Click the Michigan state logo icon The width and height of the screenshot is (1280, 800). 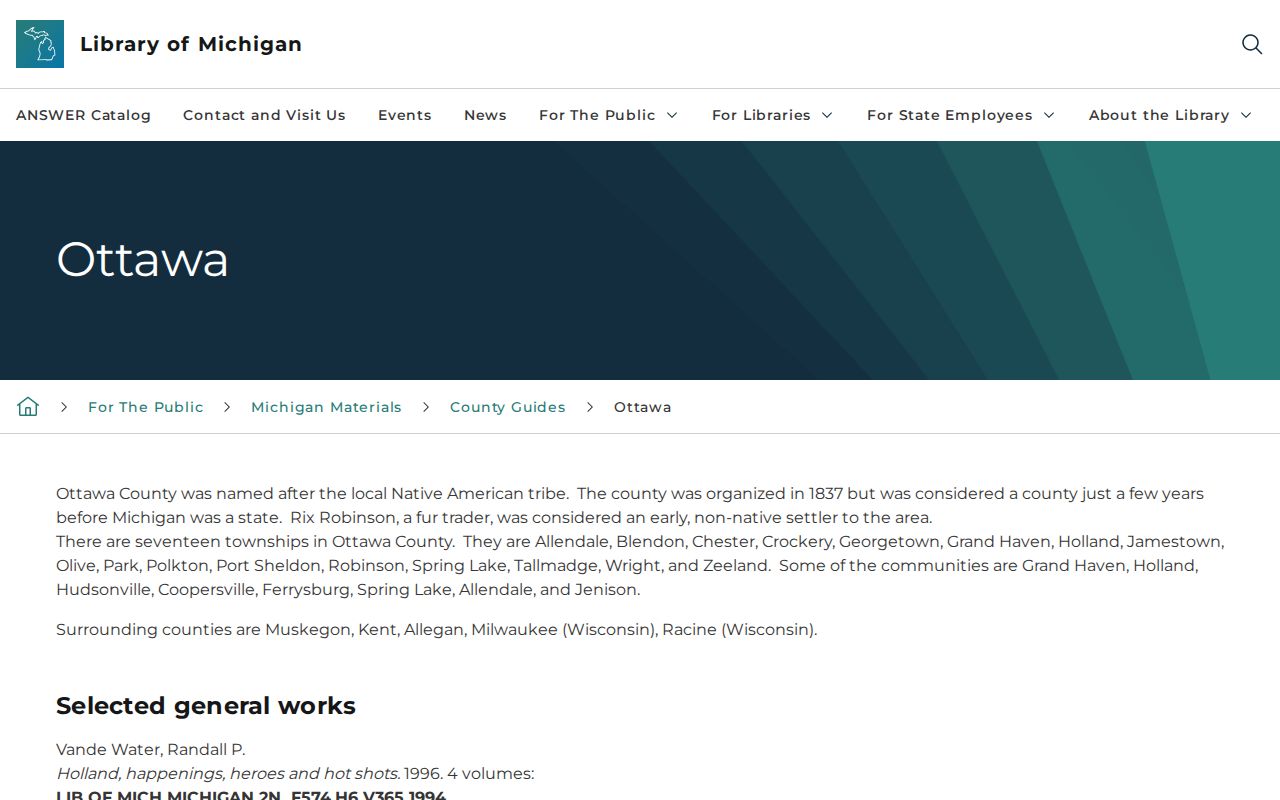pyautogui.click(x=40, y=44)
